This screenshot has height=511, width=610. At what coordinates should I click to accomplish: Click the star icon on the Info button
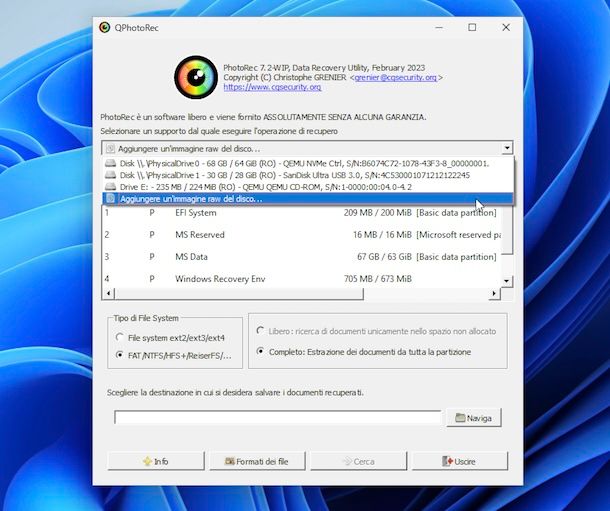[147, 461]
